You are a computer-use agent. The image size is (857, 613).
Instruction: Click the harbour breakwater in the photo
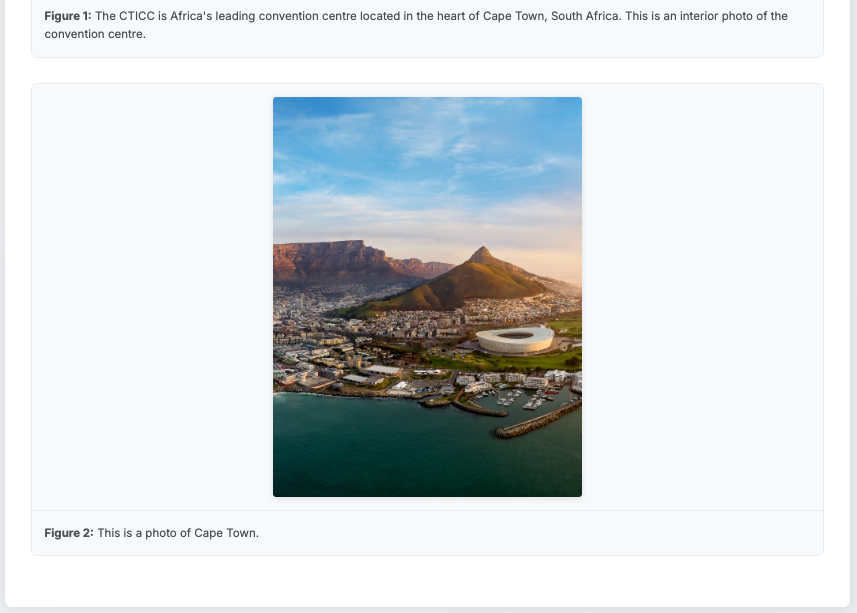(538, 421)
